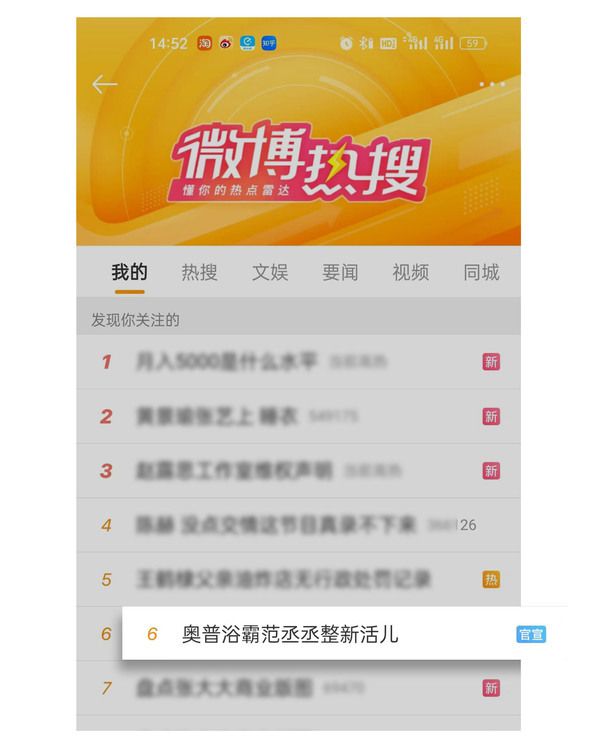Tap the Weibo notification icon
This screenshot has width=600, height=750.
click(x=226, y=44)
